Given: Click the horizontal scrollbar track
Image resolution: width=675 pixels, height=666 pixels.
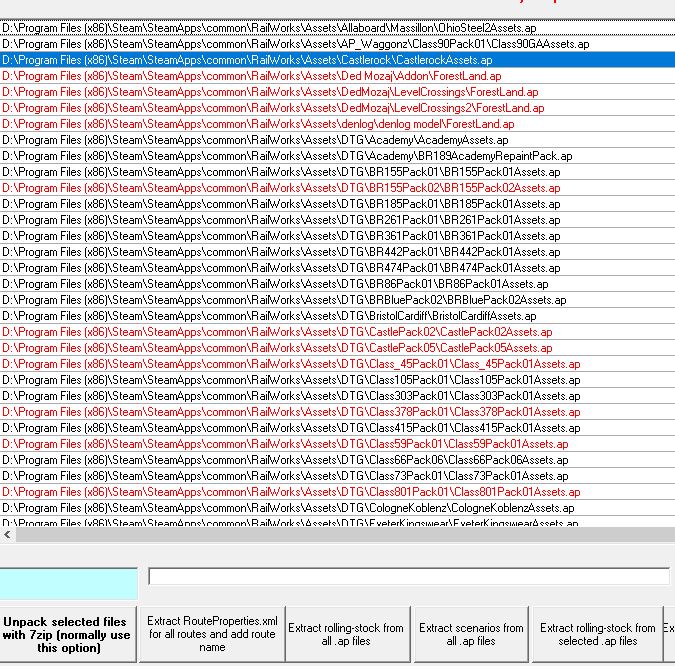Looking at the screenshot, I should click(x=345, y=535).
